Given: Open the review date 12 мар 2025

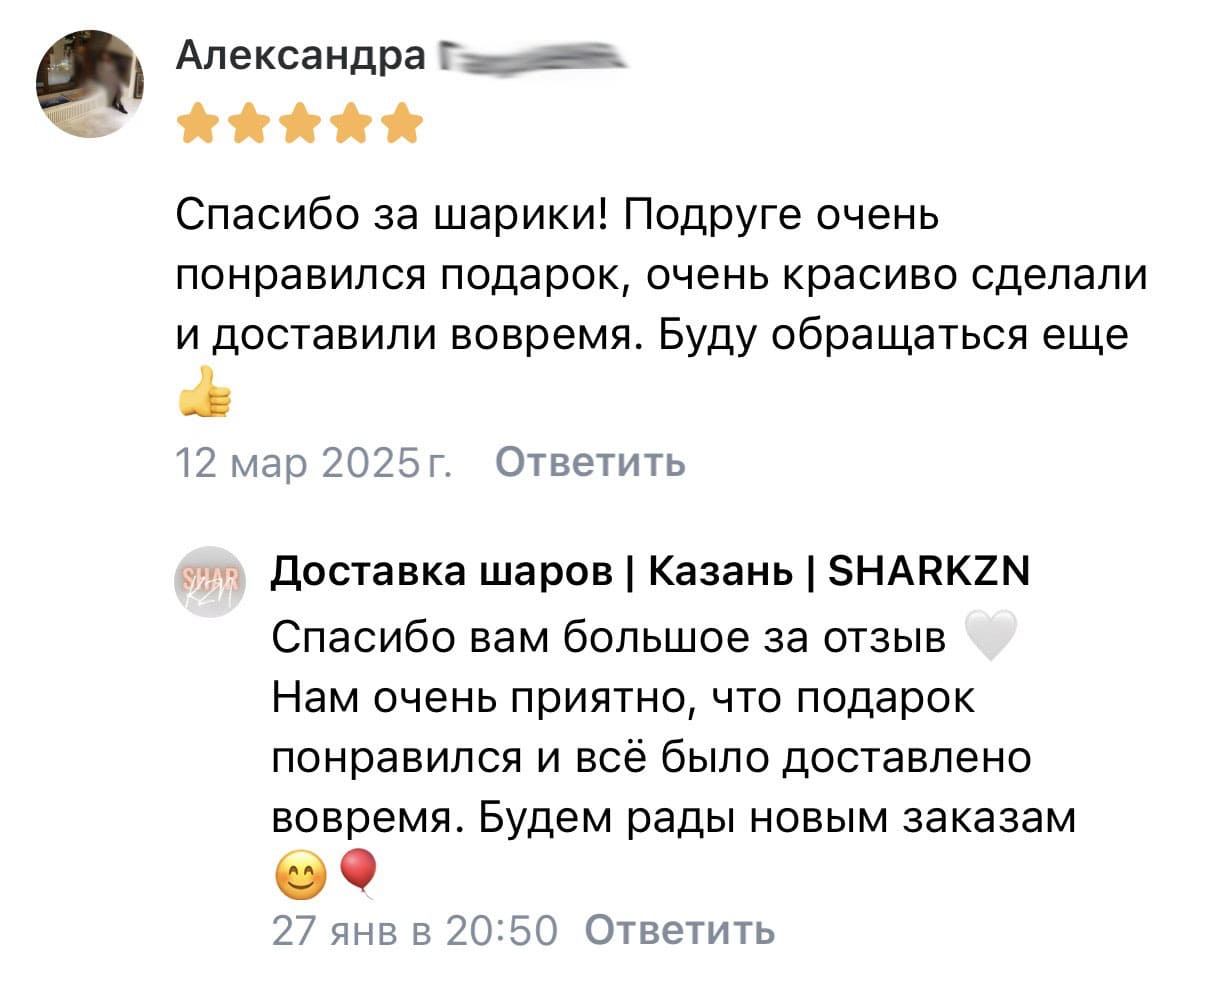Looking at the screenshot, I should 313,463.
